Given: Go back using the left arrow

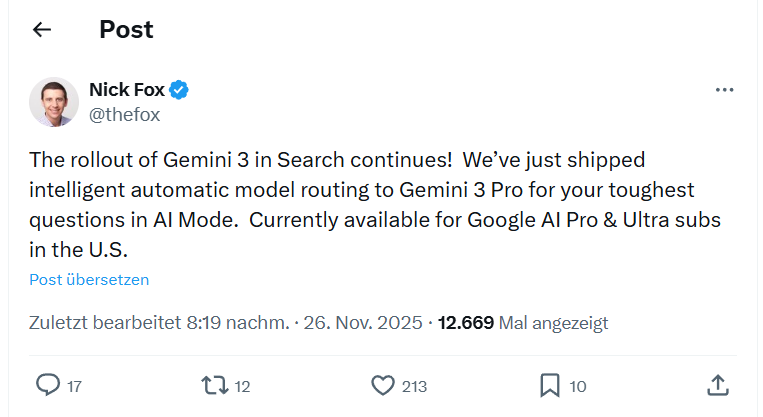Looking at the screenshot, I should click(41, 30).
